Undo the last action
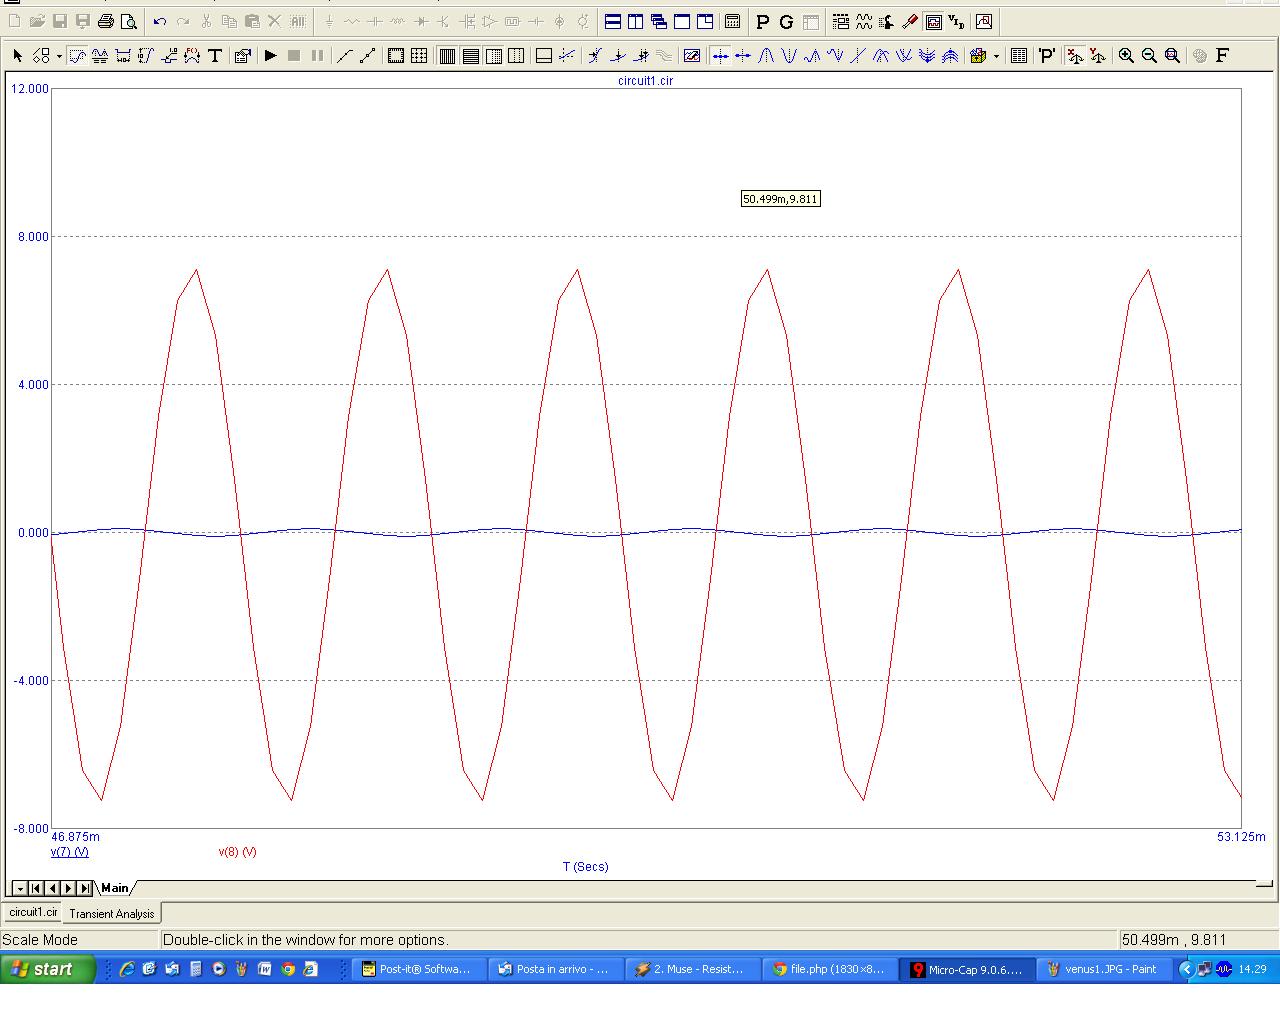 point(160,21)
